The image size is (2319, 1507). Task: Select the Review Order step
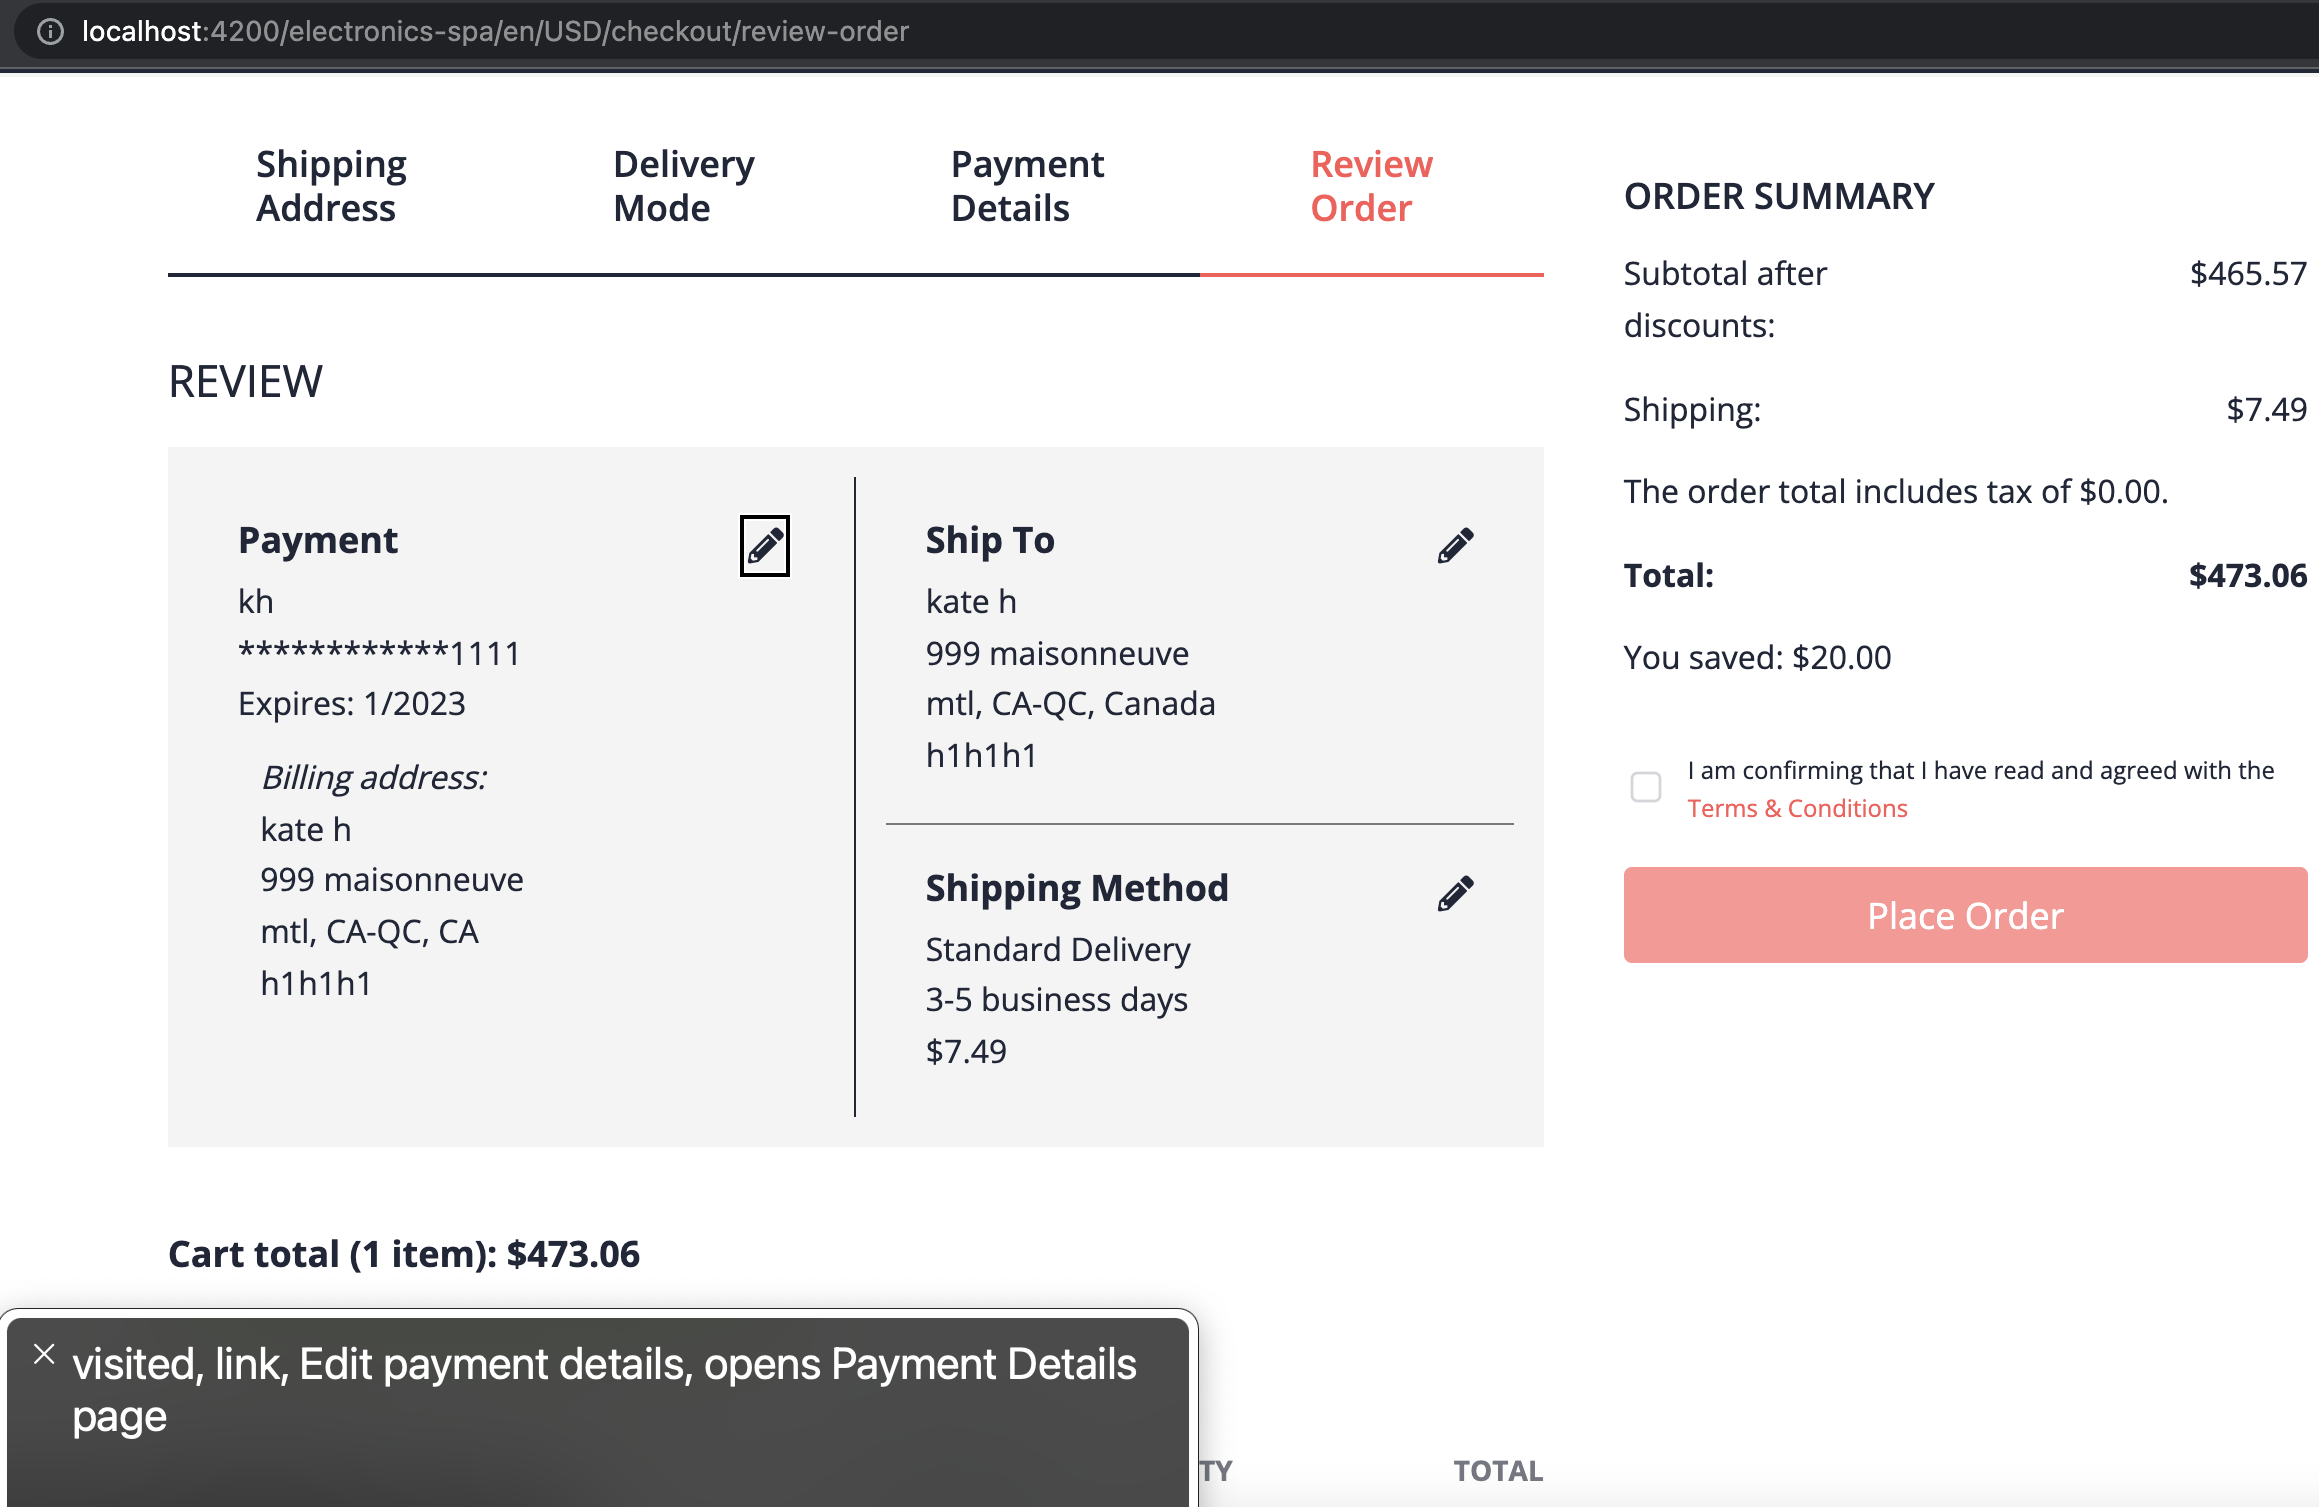[x=1370, y=185]
